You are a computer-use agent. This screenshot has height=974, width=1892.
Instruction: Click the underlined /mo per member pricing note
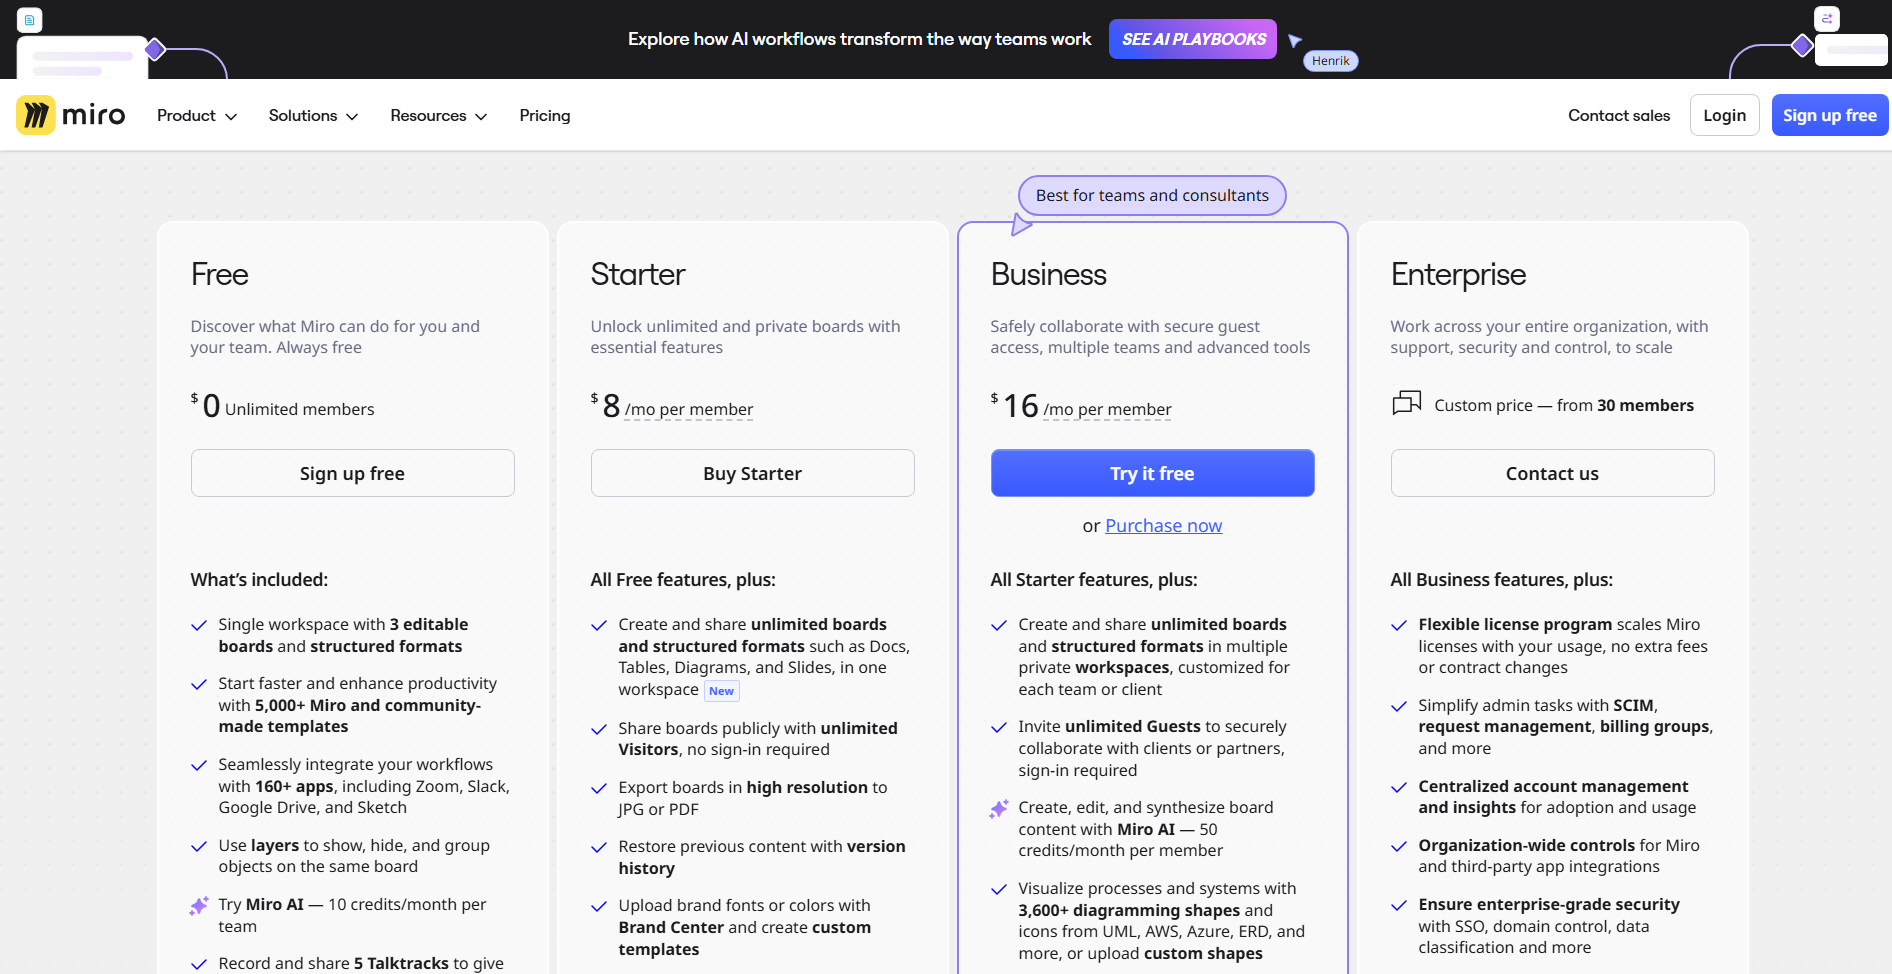(x=689, y=409)
